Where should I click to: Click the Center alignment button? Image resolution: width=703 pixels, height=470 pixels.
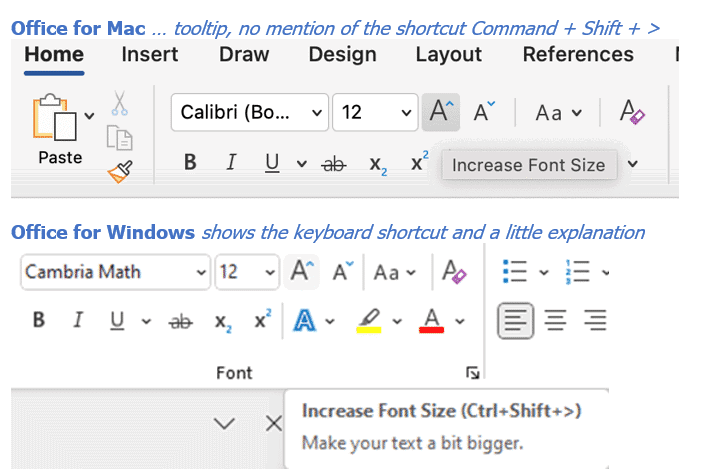(555, 321)
